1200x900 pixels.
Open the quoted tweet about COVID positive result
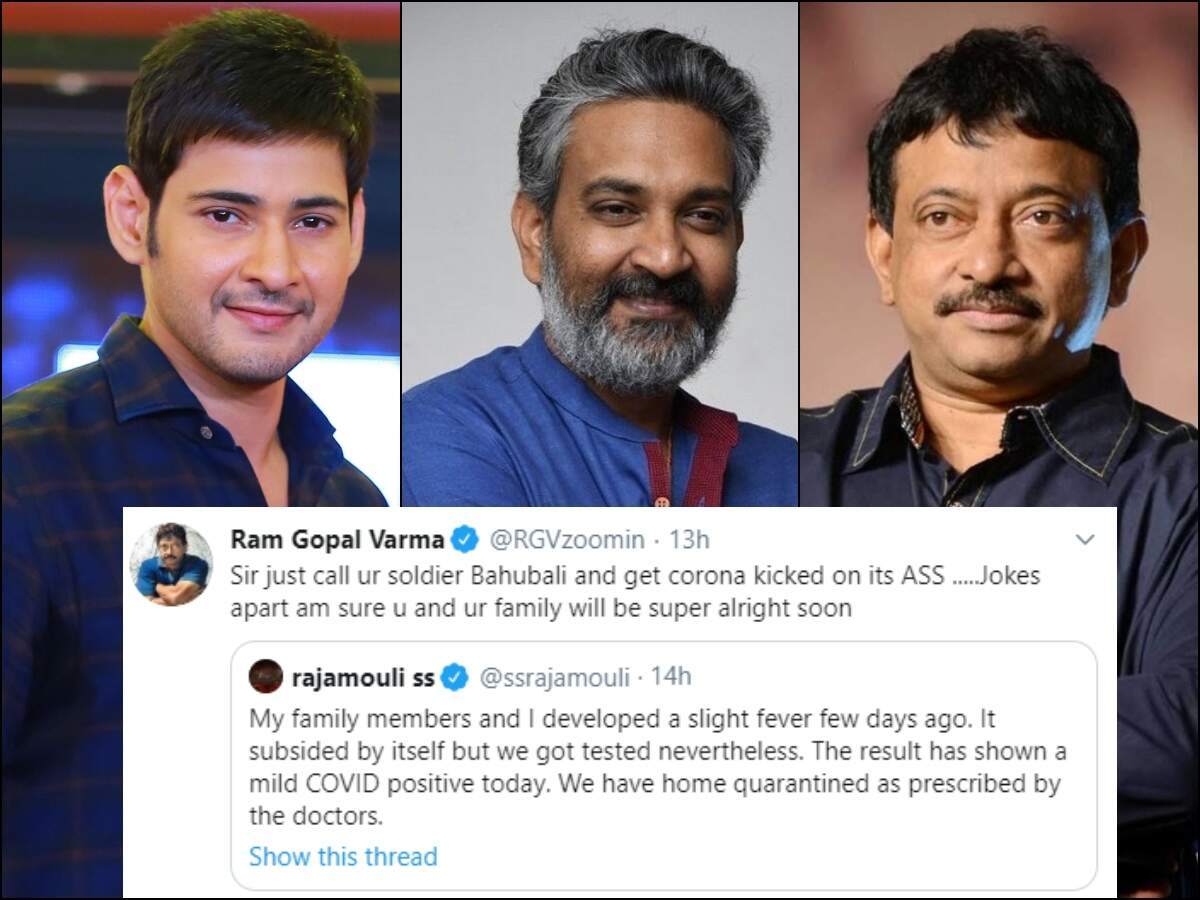click(x=663, y=766)
